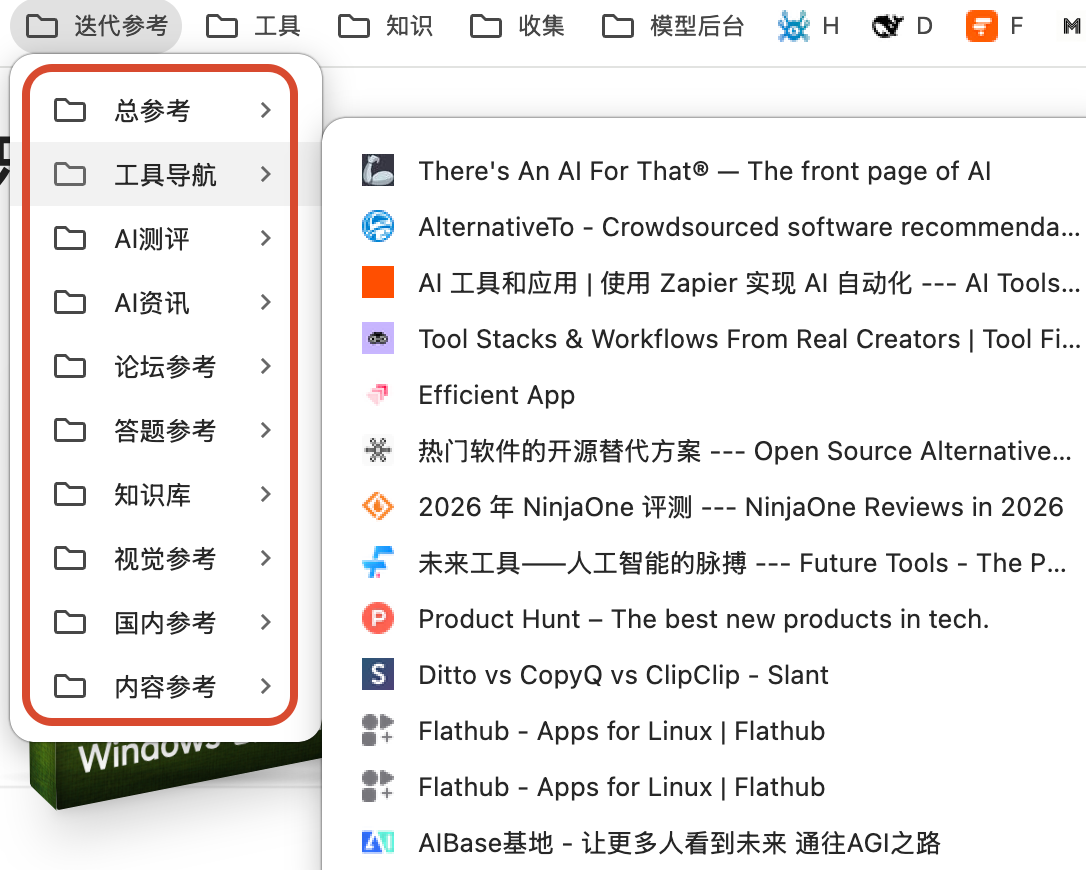
Task: Click the AI资讯 folder icon
Action: 70,302
